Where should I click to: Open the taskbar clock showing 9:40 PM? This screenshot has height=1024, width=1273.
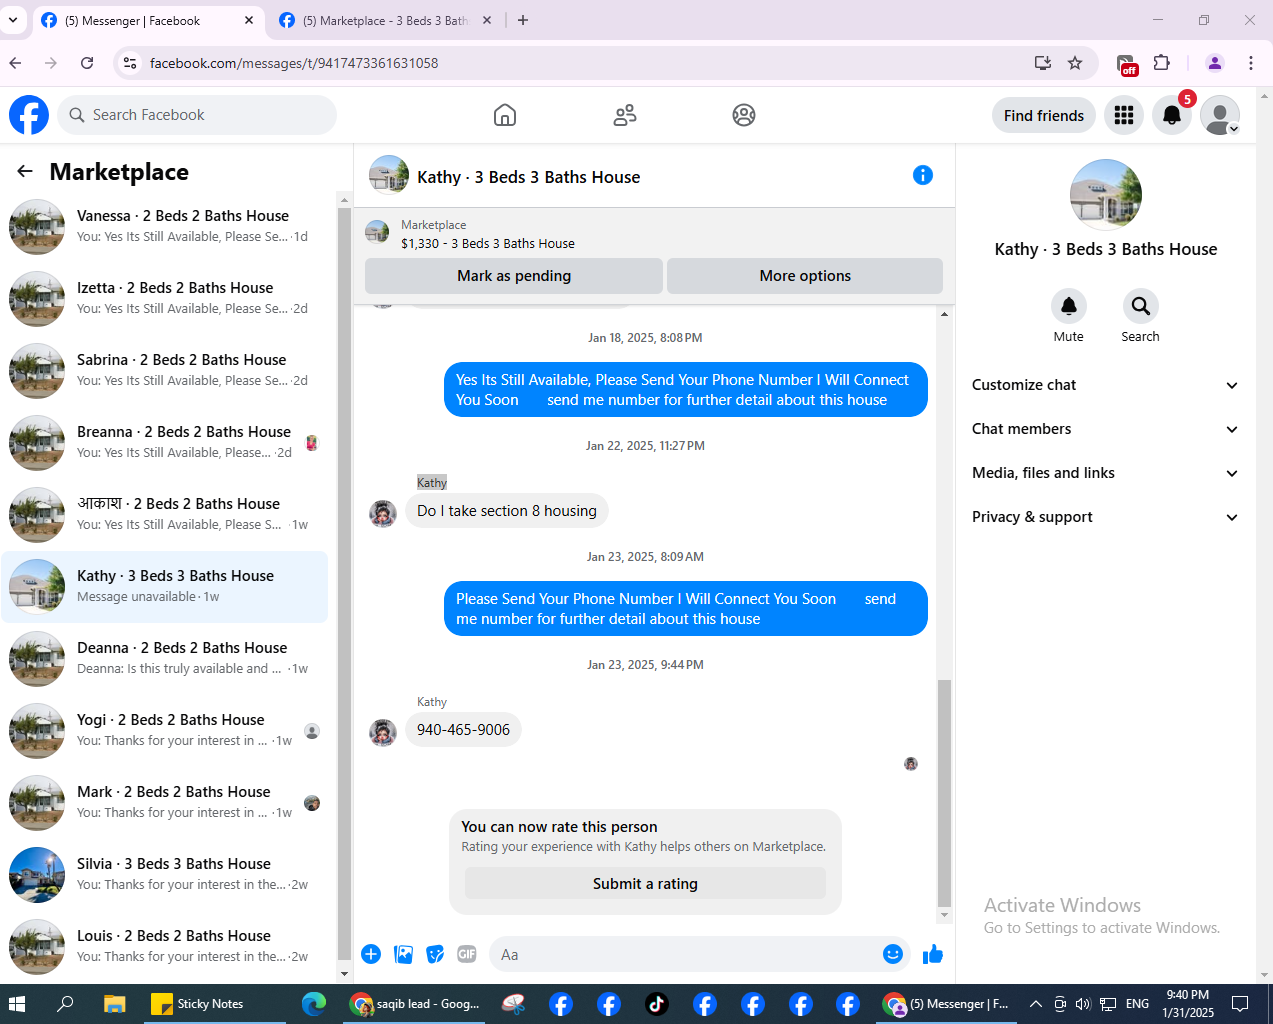click(1188, 1004)
